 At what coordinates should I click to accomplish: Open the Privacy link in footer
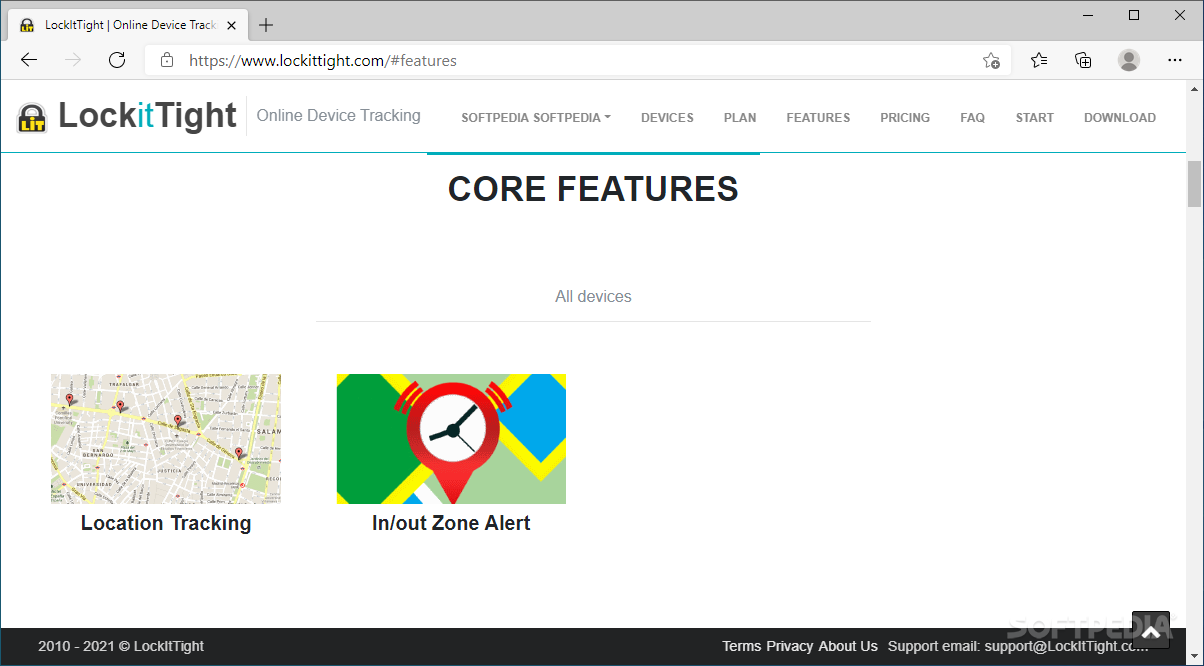790,646
